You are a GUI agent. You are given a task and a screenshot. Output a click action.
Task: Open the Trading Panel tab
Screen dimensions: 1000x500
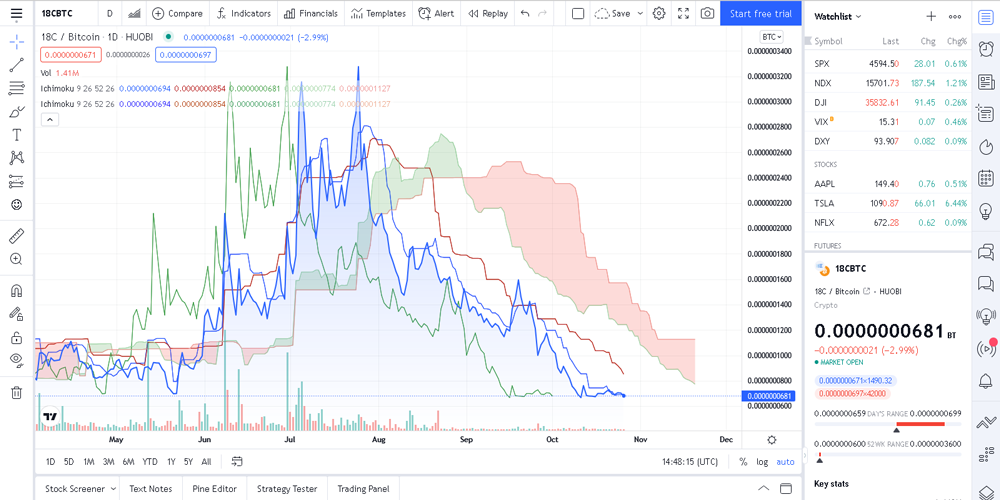click(x=363, y=489)
